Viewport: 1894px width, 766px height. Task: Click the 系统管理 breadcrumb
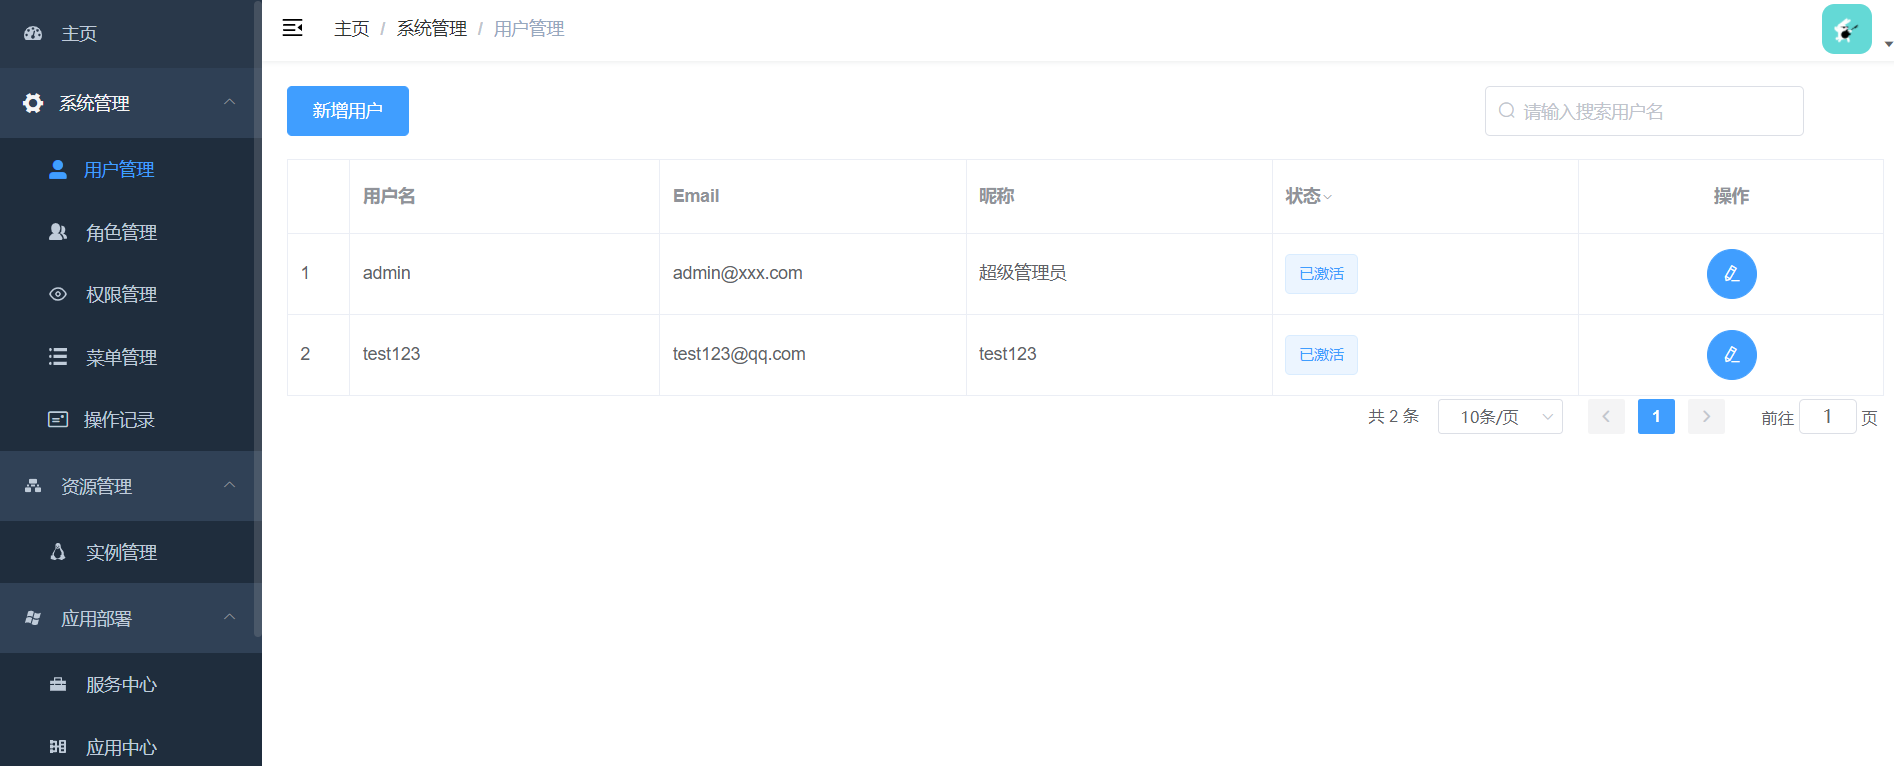coord(432,29)
